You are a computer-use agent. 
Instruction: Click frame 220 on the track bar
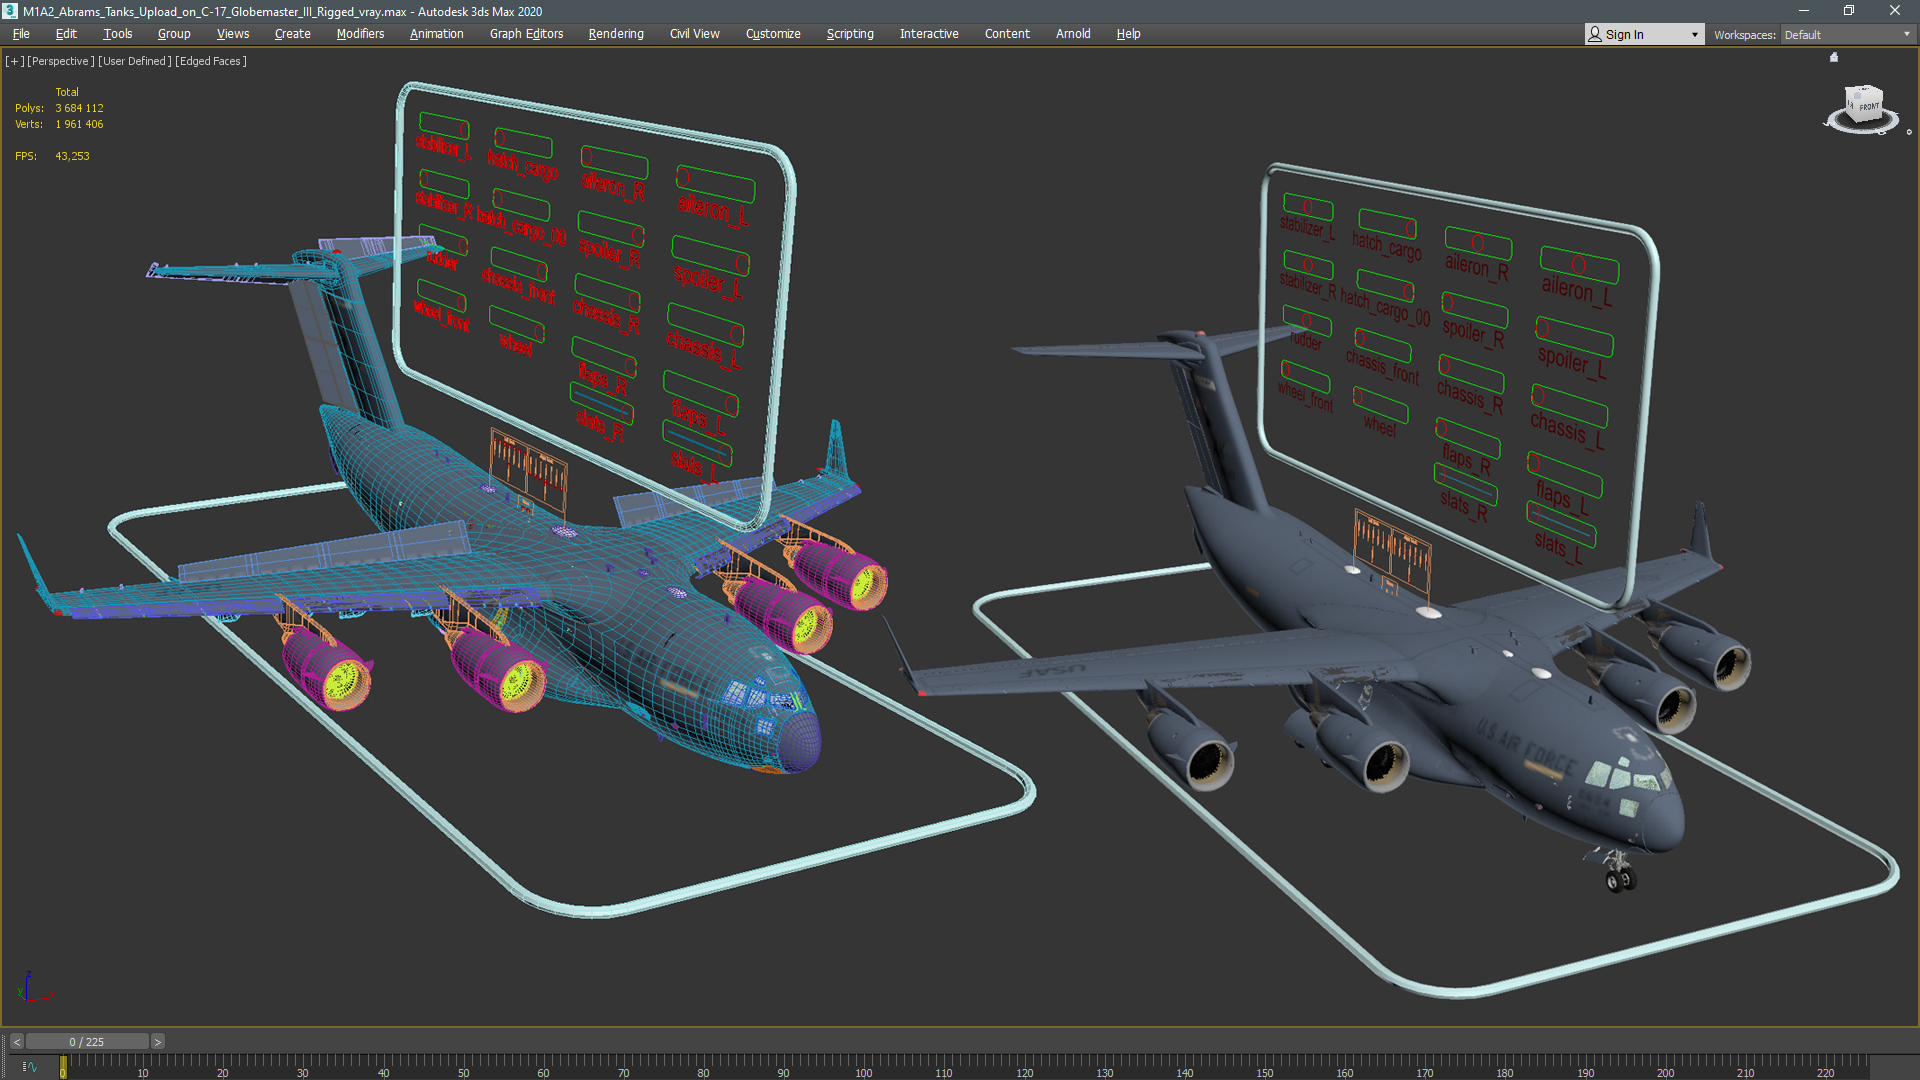point(1825,1071)
